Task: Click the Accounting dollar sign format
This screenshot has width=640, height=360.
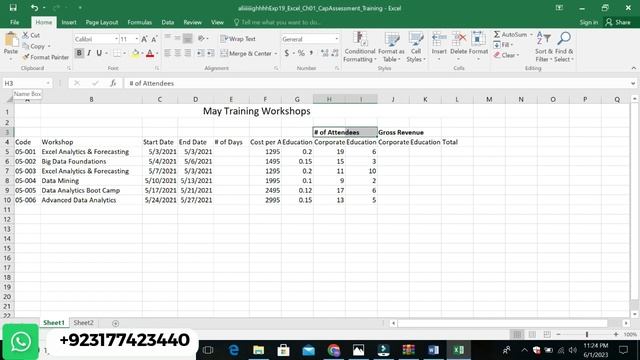Action: coord(287,53)
